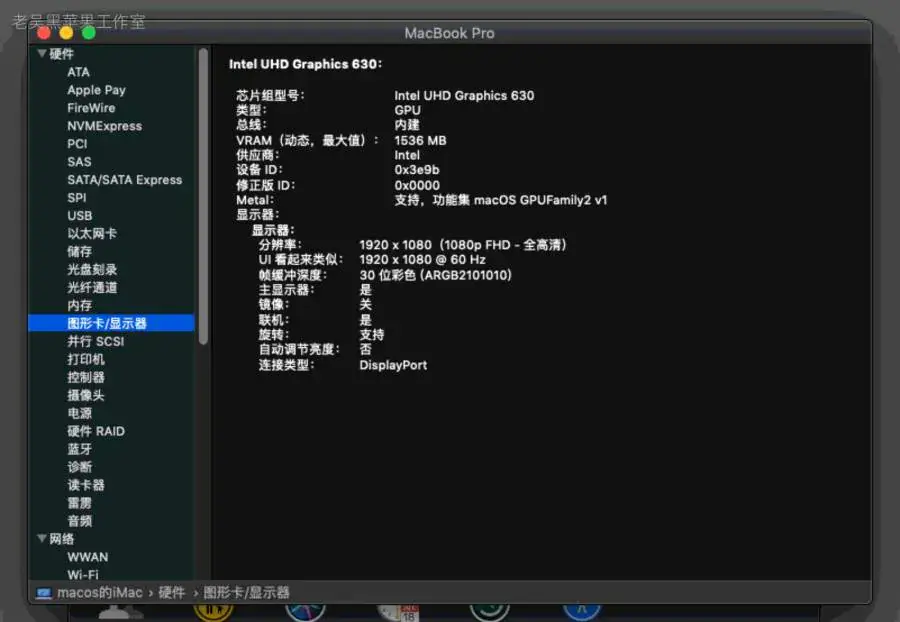Click the DisplayPort connection type value
This screenshot has width=900, height=622.
point(393,365)
